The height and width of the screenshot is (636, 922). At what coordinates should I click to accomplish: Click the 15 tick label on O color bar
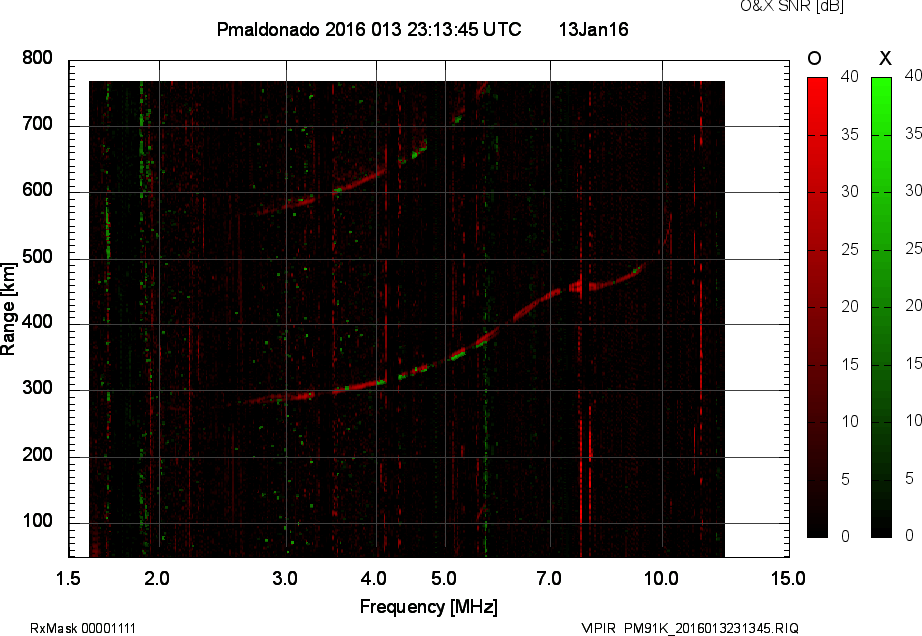[x=850, y=364]
